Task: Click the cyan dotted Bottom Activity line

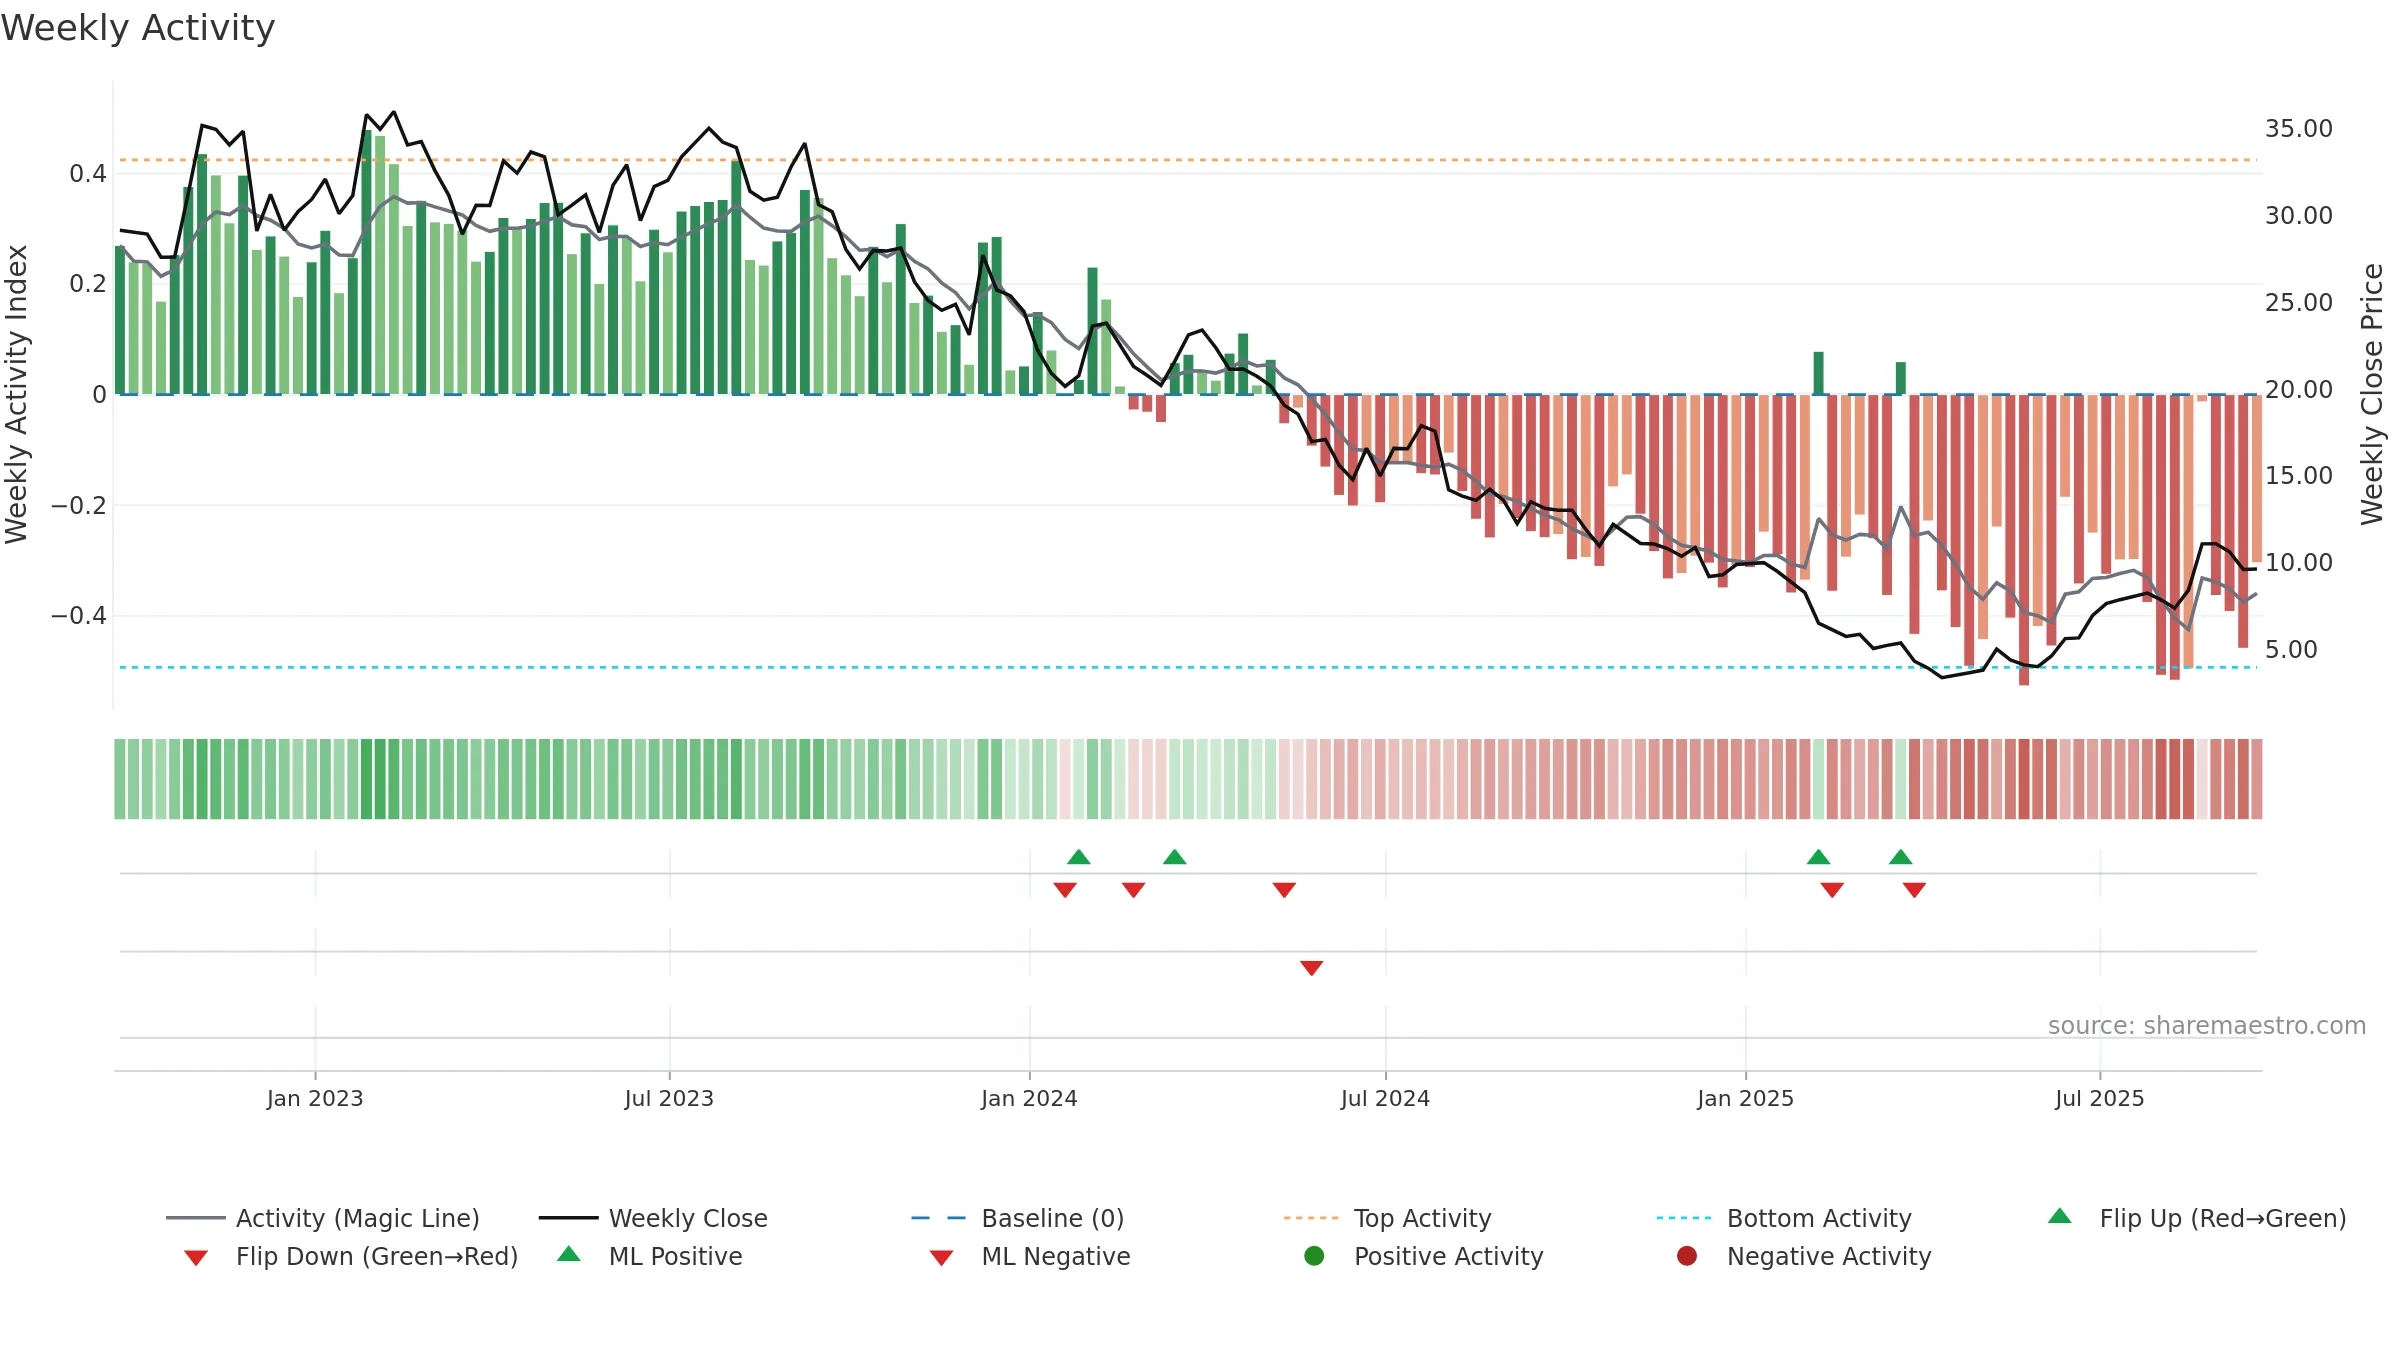Action: point(1188,667)
